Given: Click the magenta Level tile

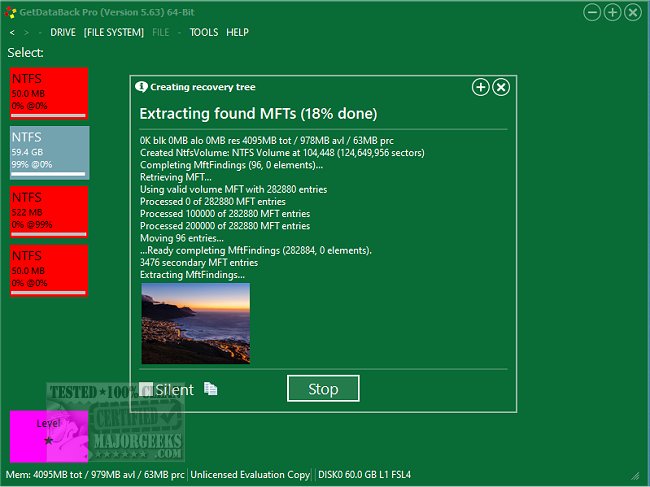Looking at the screenshot, I should coord(49,436).
